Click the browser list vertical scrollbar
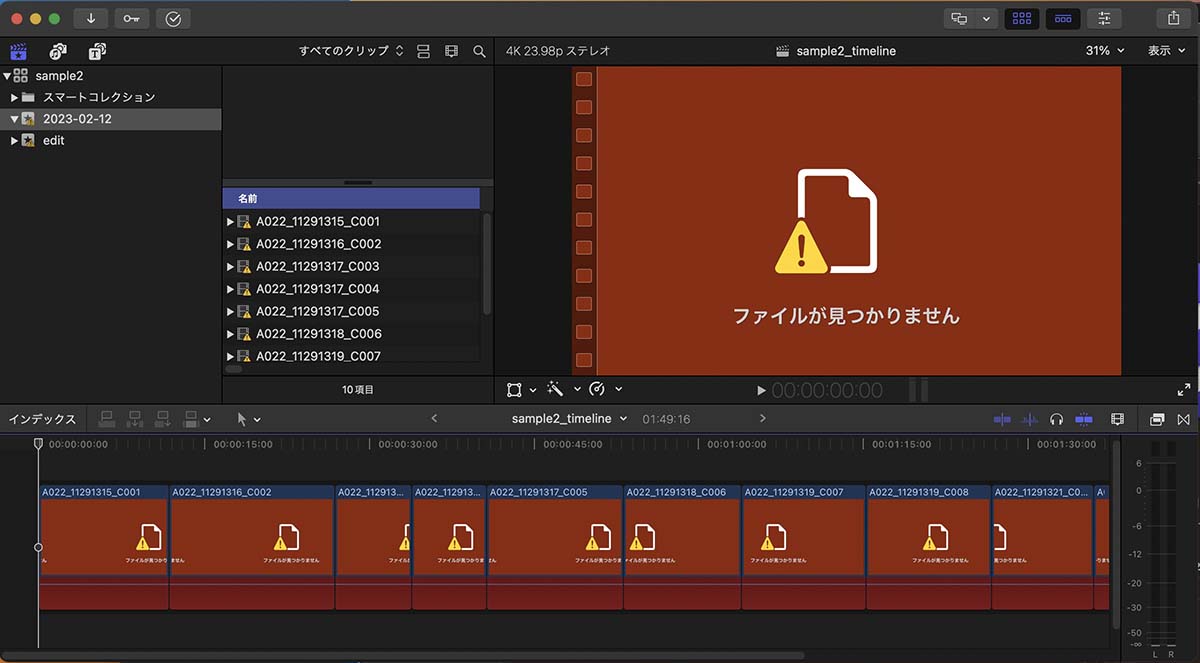 coord(487,264)
